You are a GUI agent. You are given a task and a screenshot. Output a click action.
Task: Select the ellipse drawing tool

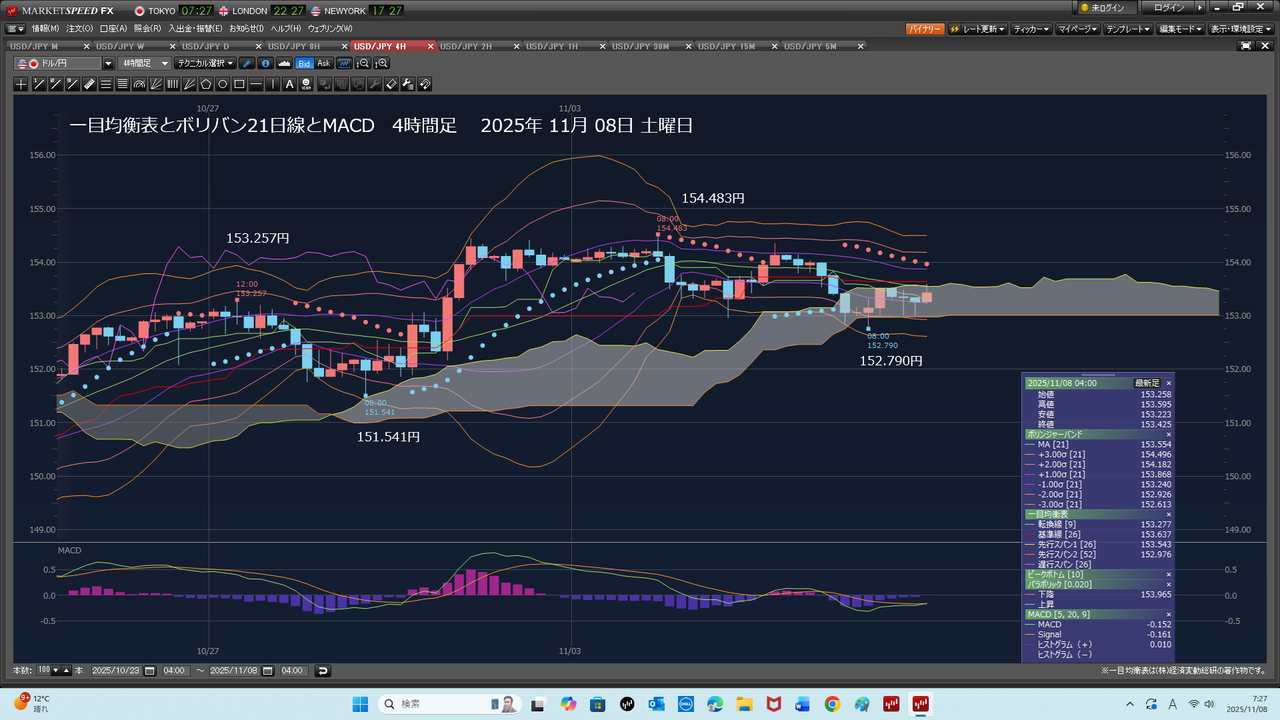(223, 84)
